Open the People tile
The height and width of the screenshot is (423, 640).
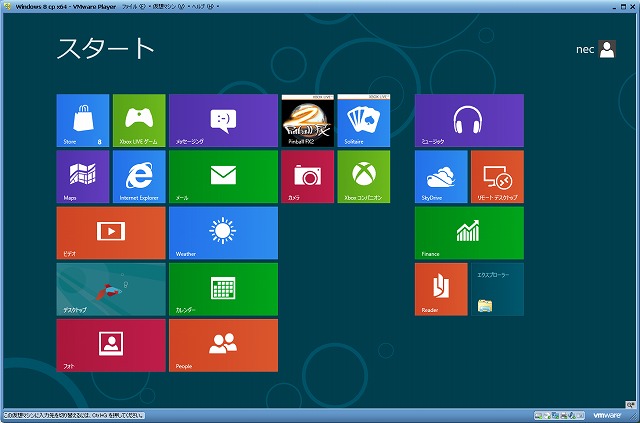click(223, 345)
